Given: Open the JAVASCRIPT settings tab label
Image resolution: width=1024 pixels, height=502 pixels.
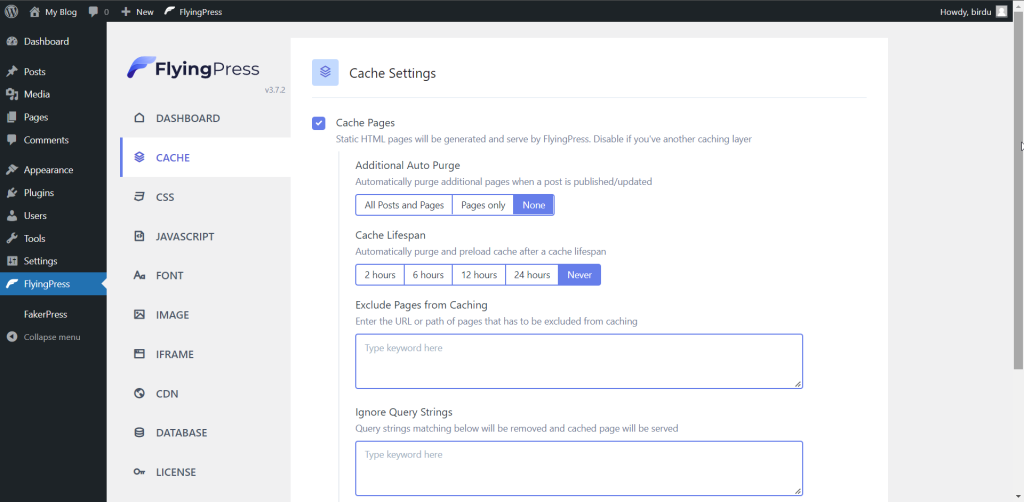Looking at the screenshot, I should 185,236.
